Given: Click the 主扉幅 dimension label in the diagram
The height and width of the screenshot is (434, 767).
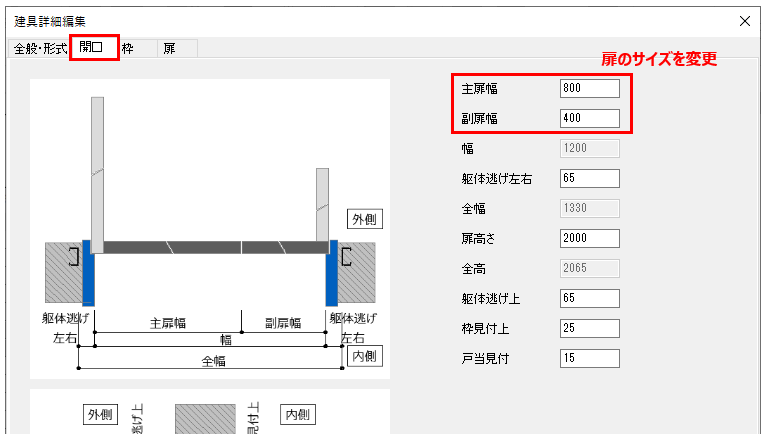Looking at the screenshot, I should pyautogui.click(x=168, y=323).
